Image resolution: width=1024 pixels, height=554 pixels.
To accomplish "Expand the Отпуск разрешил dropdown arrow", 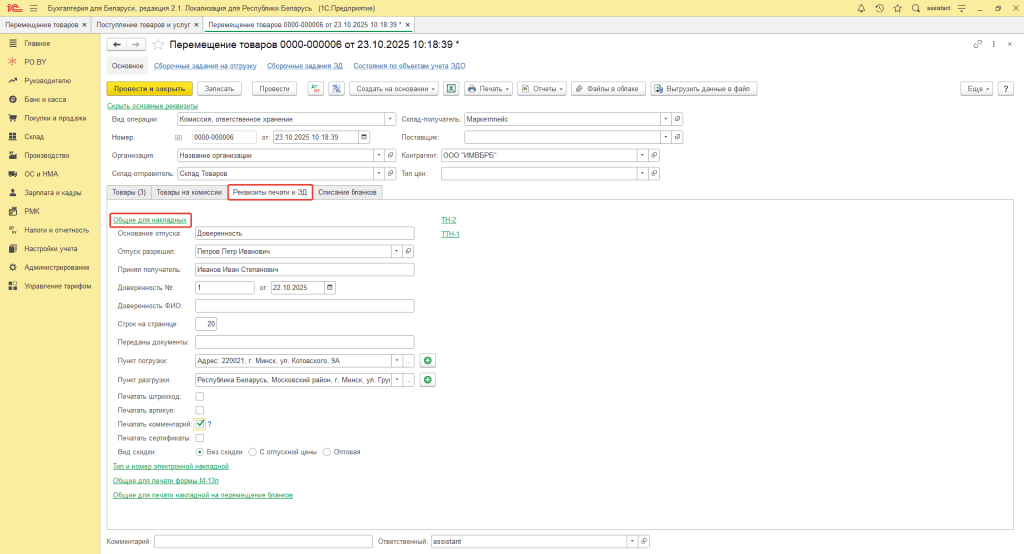I will pyautogui.click(x=397, y=251).
